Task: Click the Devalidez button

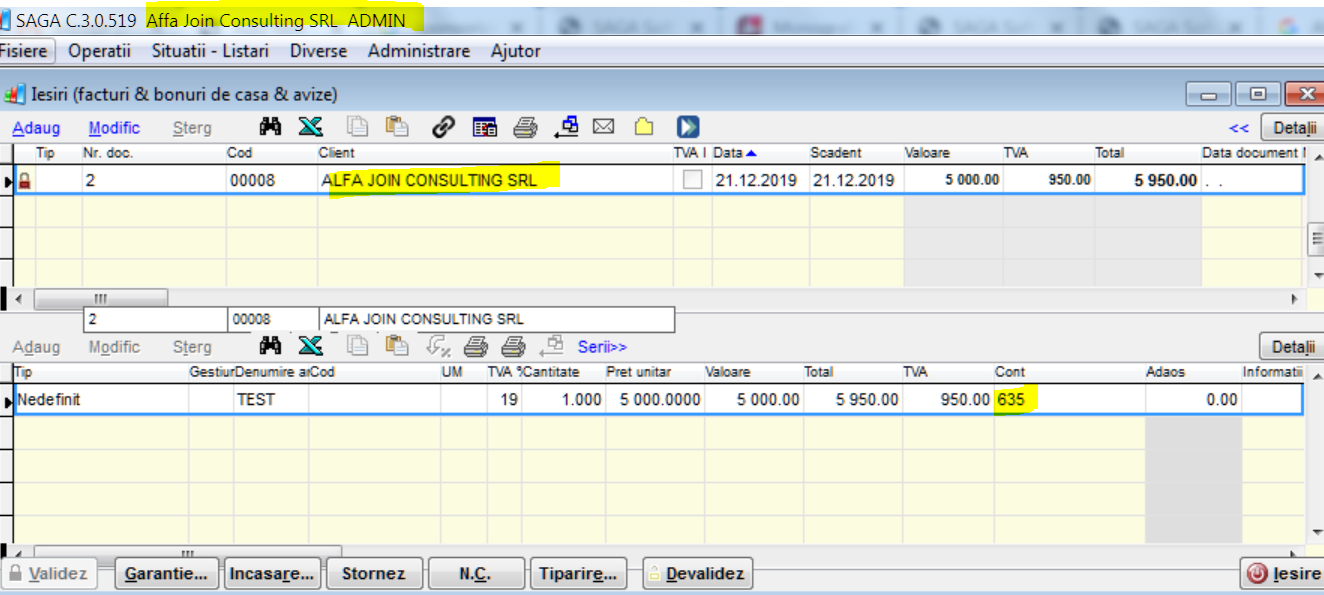Action: pos(696,574)
